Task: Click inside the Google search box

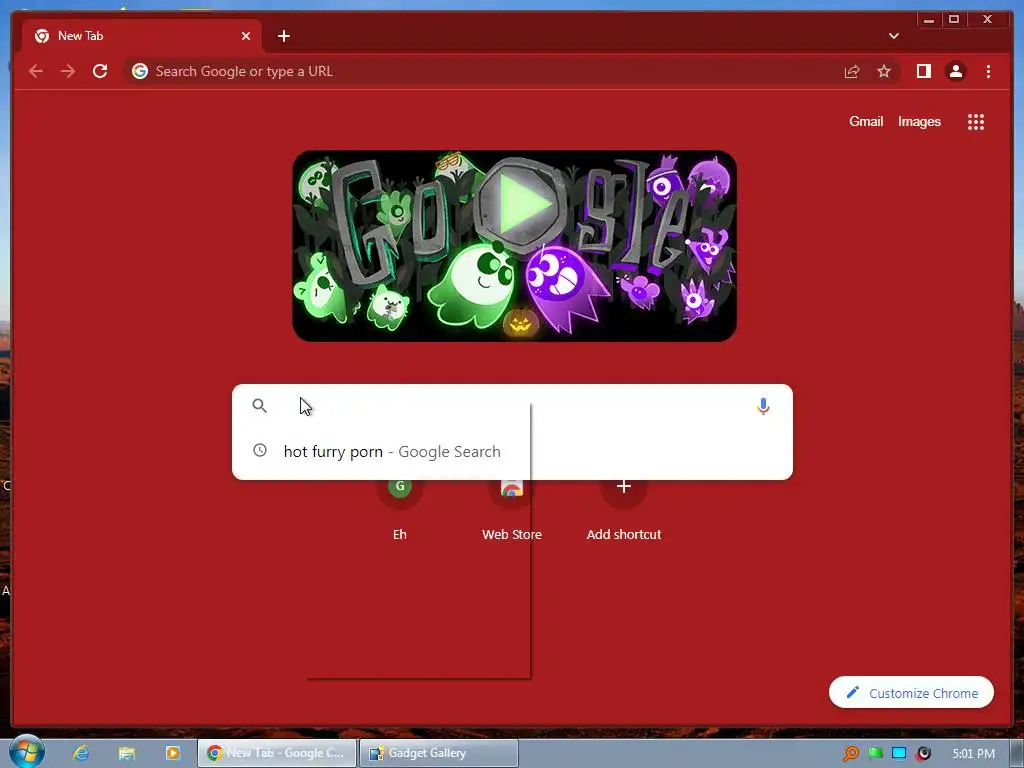Action: click(512, 406)
